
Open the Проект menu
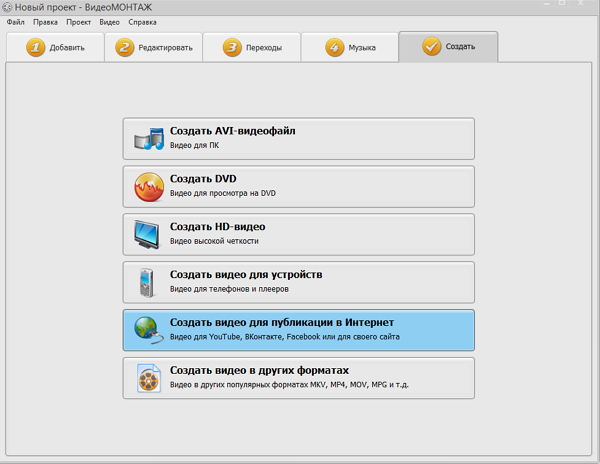78,22
